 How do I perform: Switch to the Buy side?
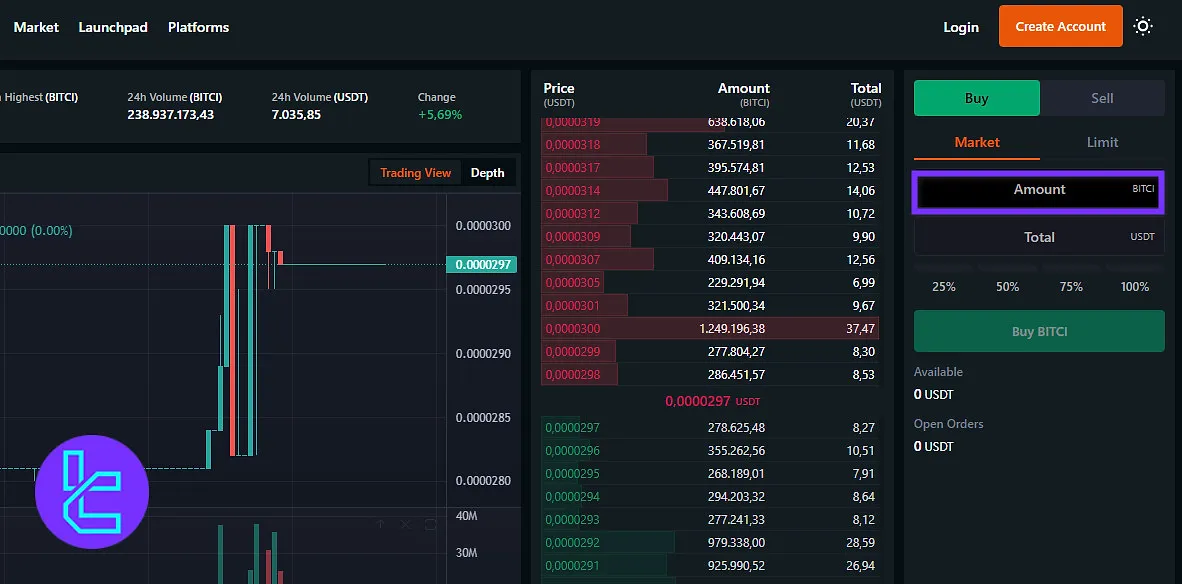(x=976, y=98)
